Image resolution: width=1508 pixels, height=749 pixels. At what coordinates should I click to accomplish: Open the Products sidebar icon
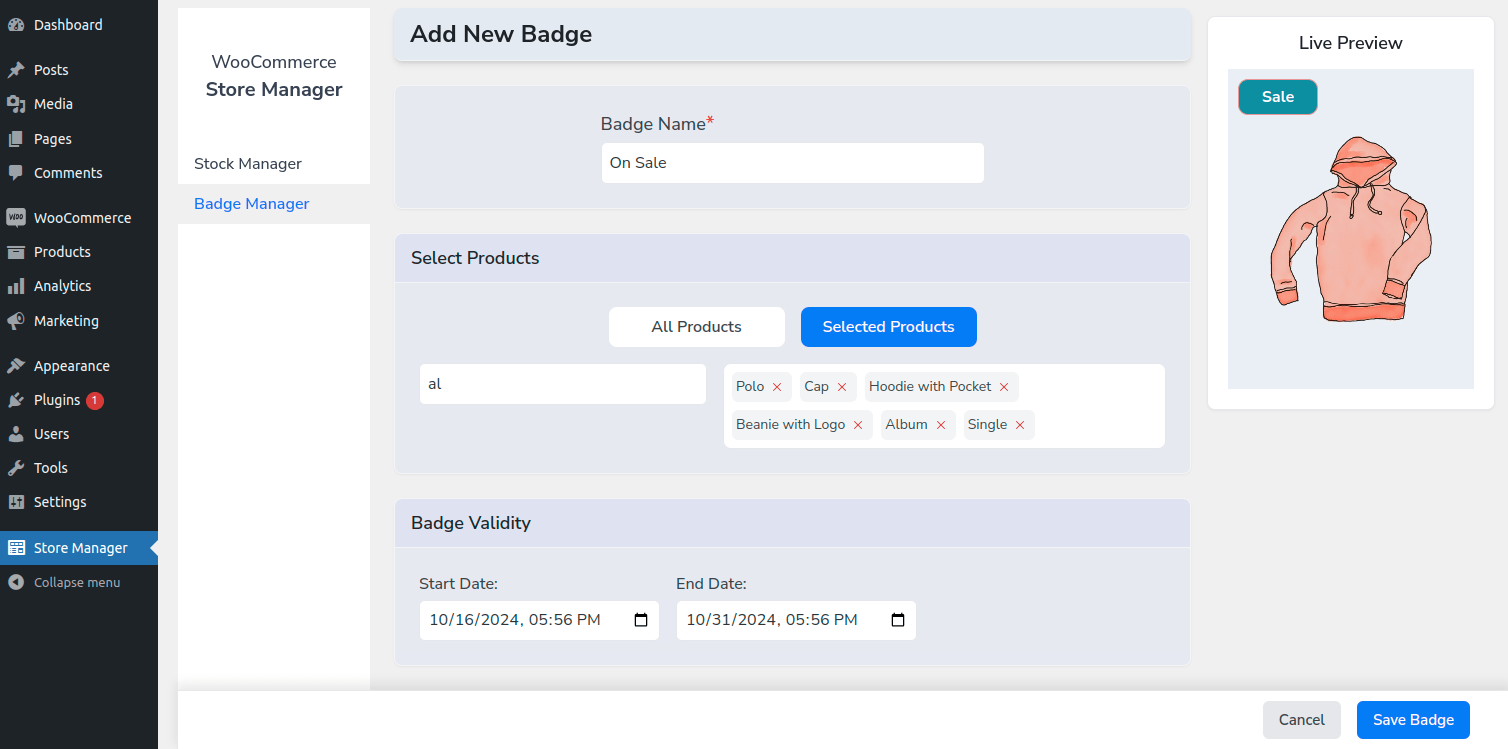17,251
